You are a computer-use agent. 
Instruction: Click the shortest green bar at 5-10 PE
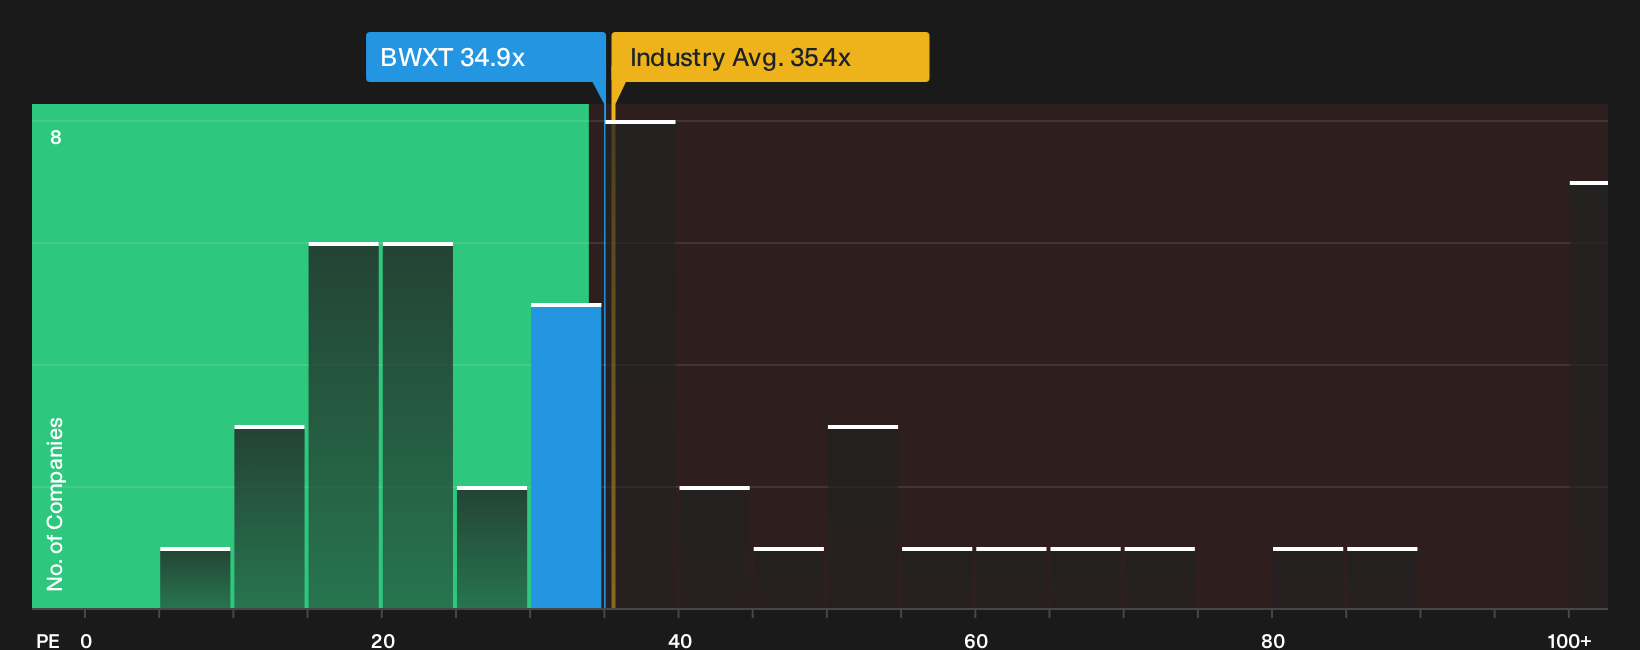pyautogui.click(x=195, y=578)
